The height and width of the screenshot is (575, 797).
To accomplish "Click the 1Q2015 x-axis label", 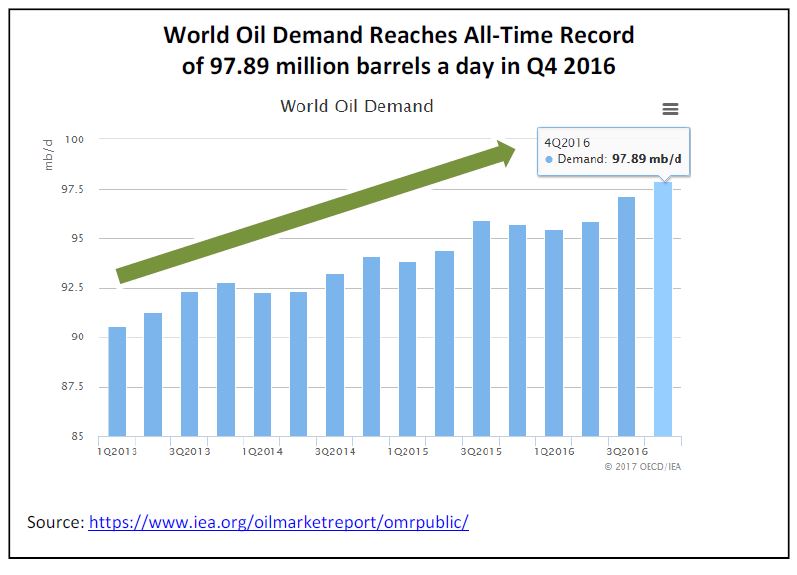I will [x=408, y=451].
